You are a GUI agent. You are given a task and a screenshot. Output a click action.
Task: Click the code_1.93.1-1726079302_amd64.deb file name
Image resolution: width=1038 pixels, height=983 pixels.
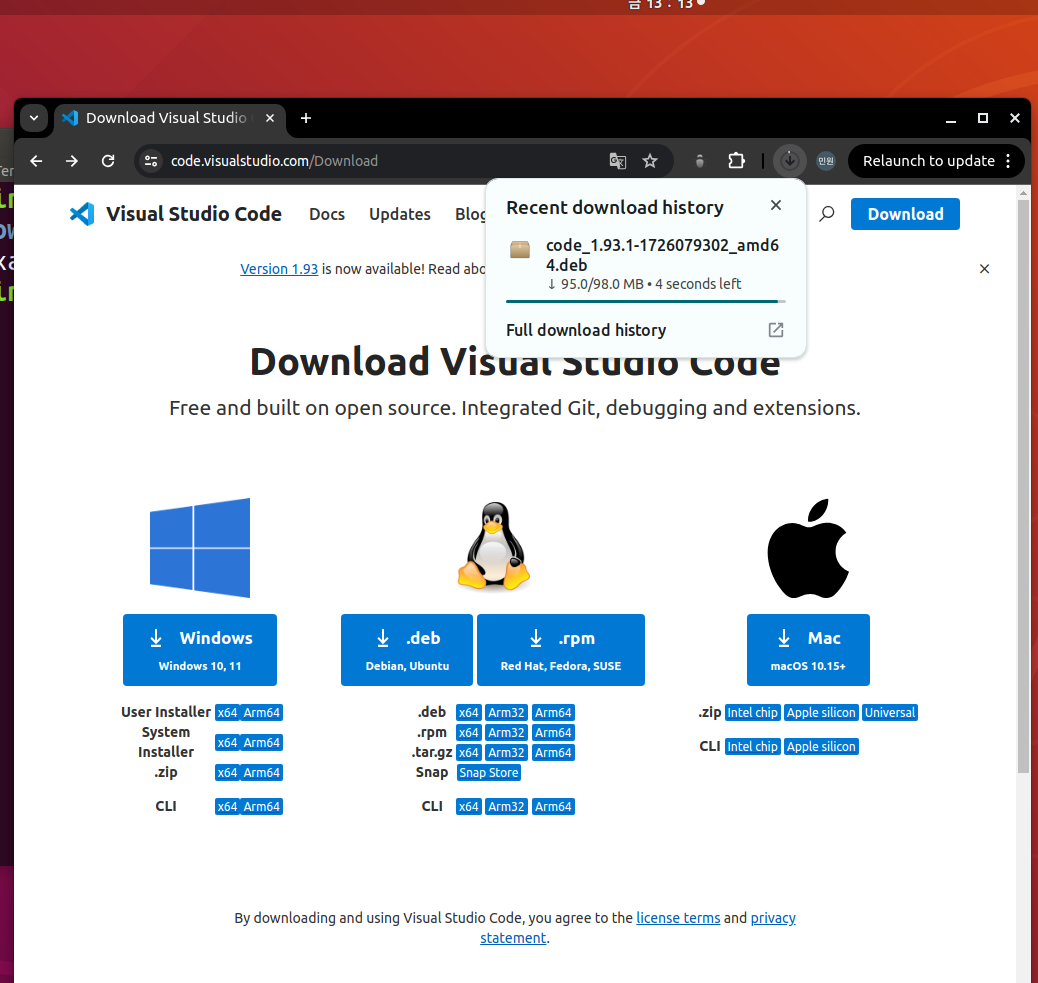[x=662, y=255]
